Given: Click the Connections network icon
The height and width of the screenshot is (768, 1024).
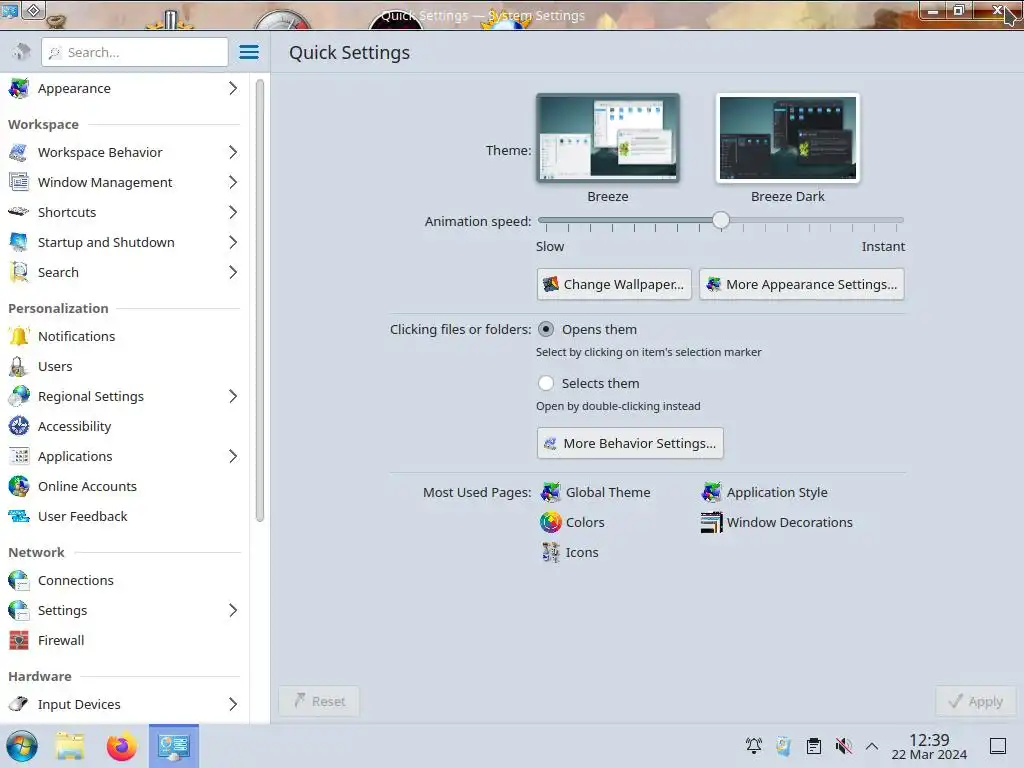Looking at the screenshot, I should [x=19, y=581].
